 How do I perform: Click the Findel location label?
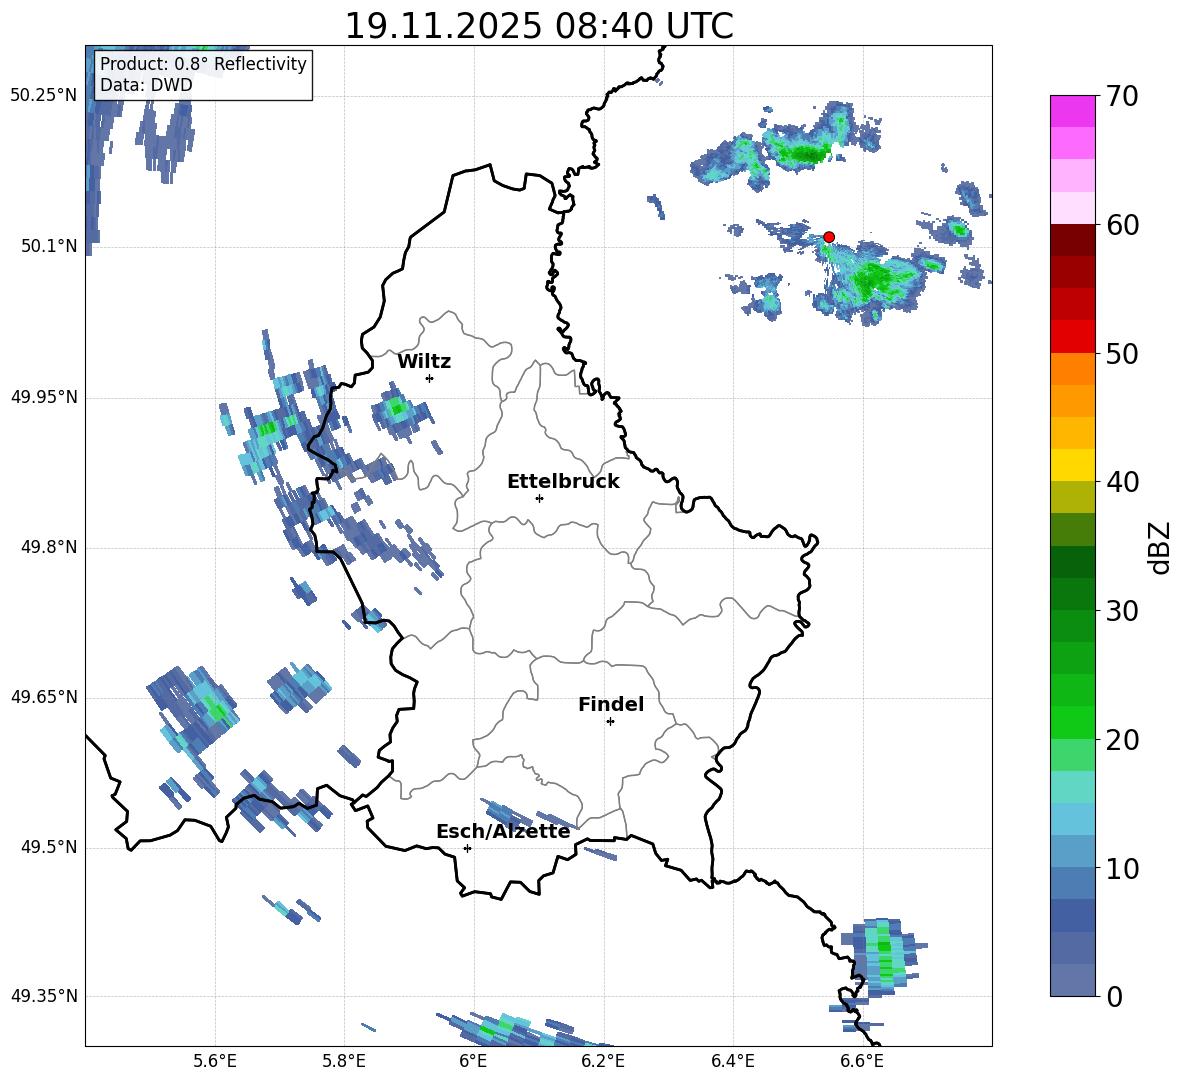click(x=611, y=704)
